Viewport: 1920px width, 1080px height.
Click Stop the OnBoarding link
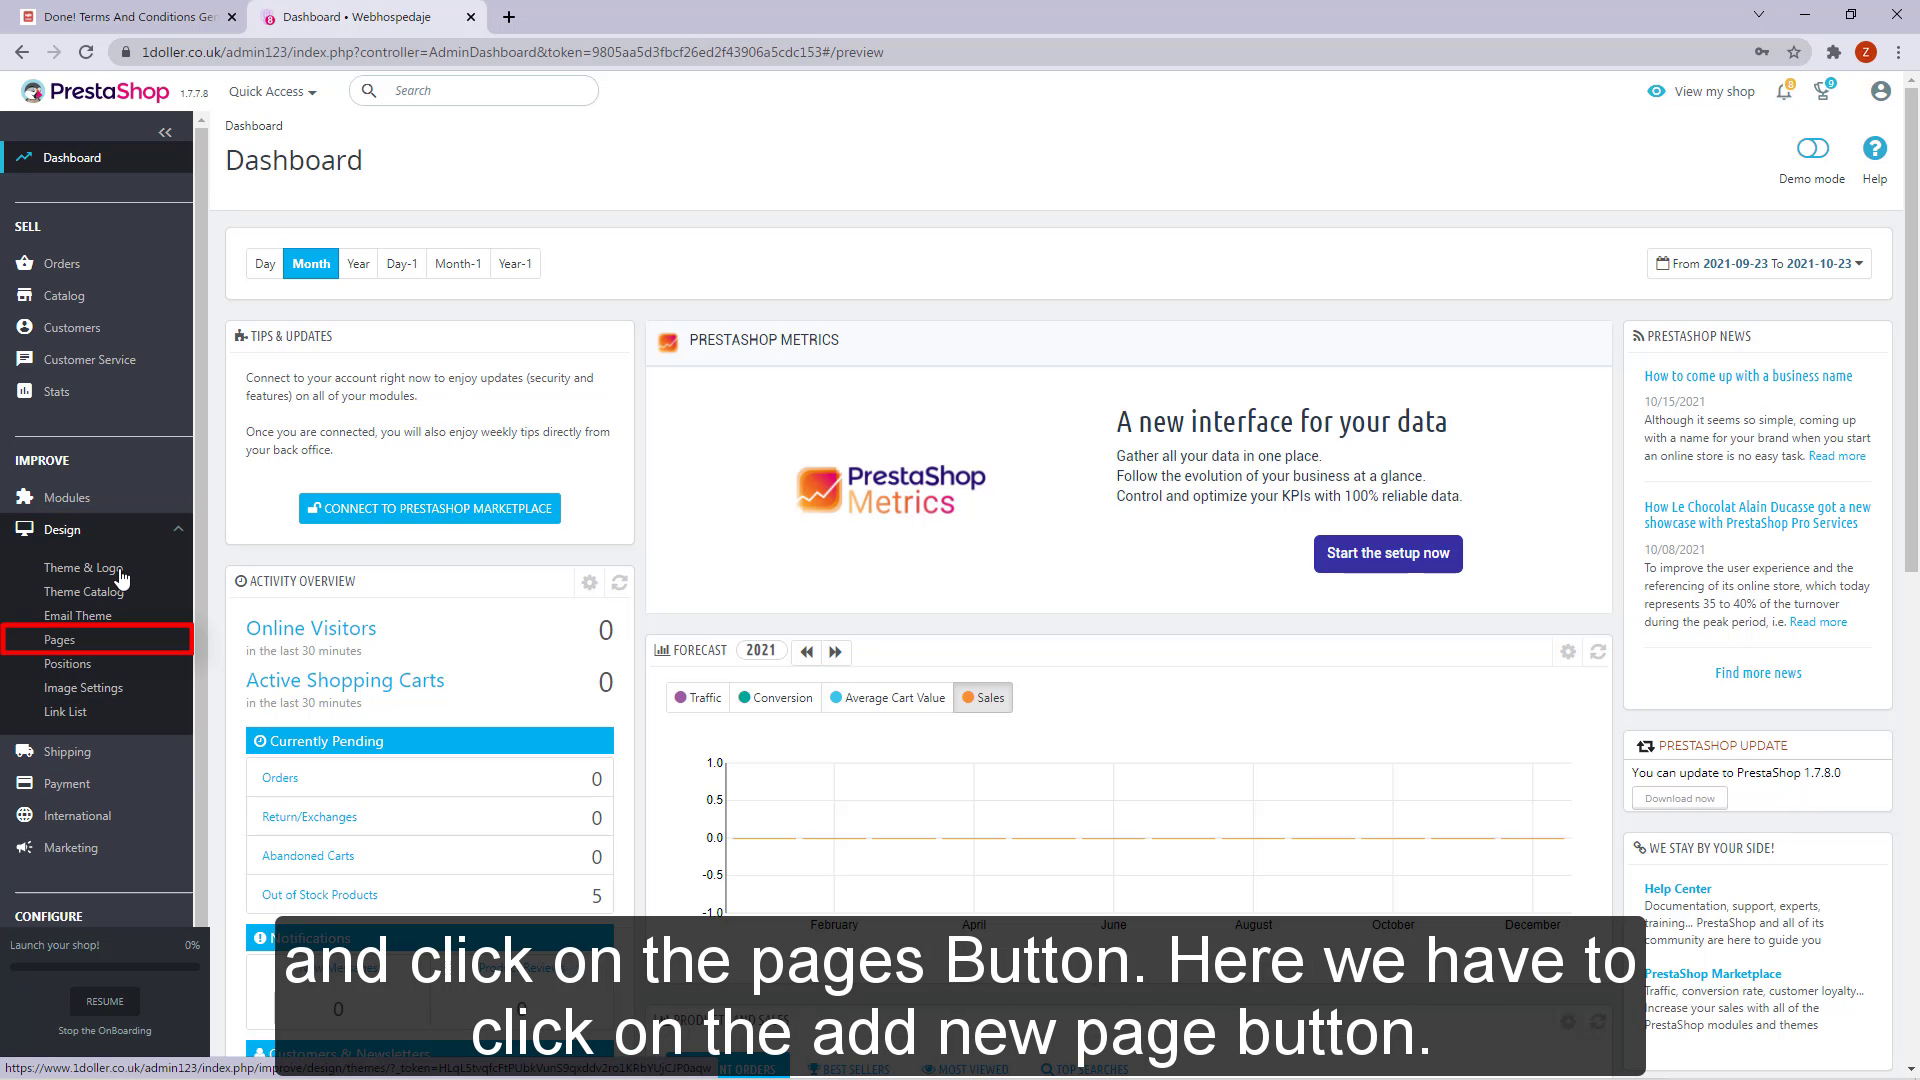(105, 1031)
